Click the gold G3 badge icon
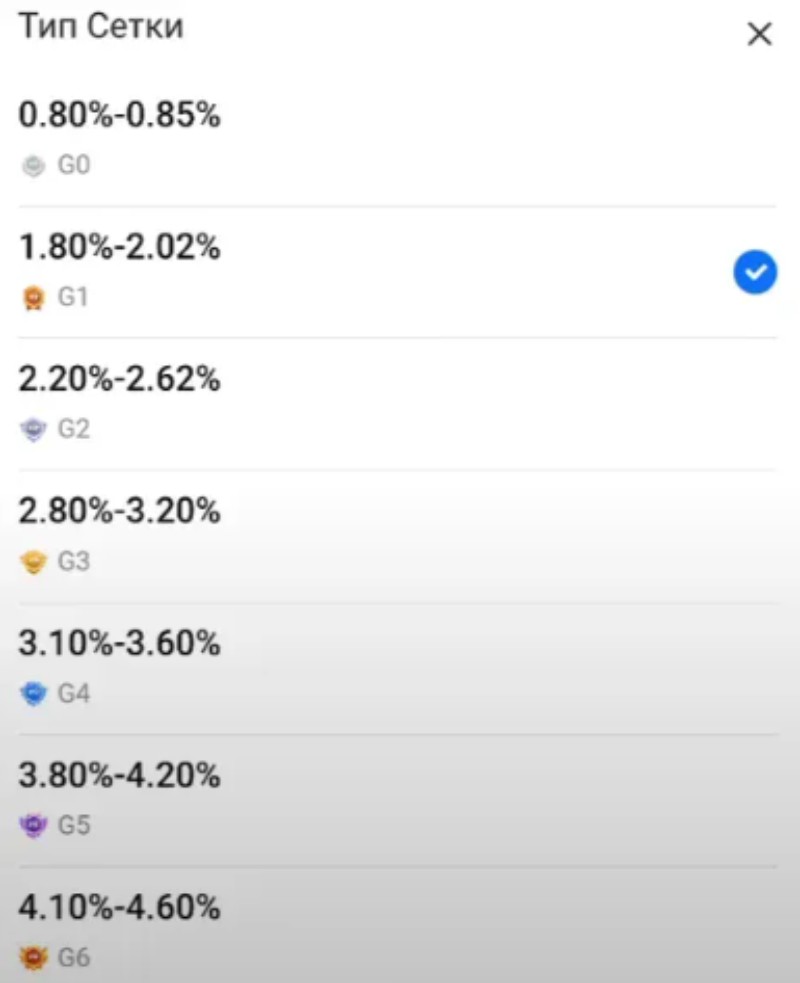Screen dimensions: 800x983 pyautogui.click(x=34, y=562)
